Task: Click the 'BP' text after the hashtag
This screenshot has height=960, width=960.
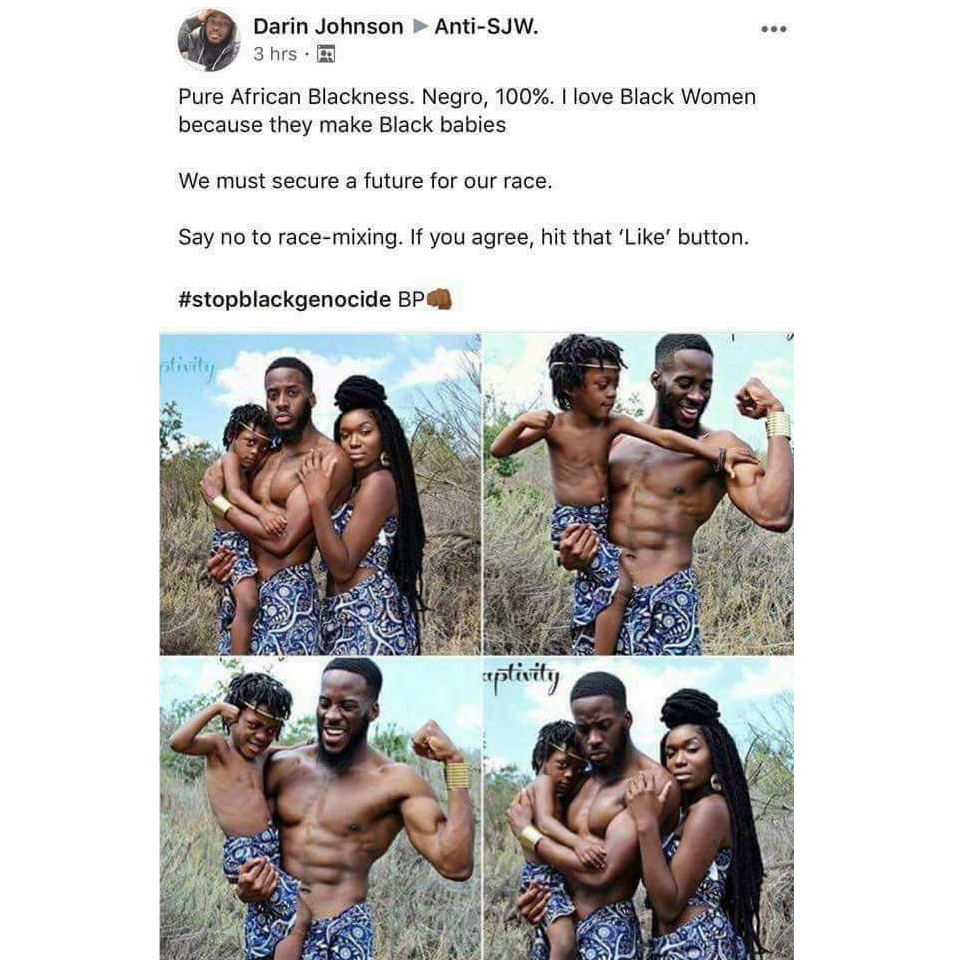Action: coord(411,299)
